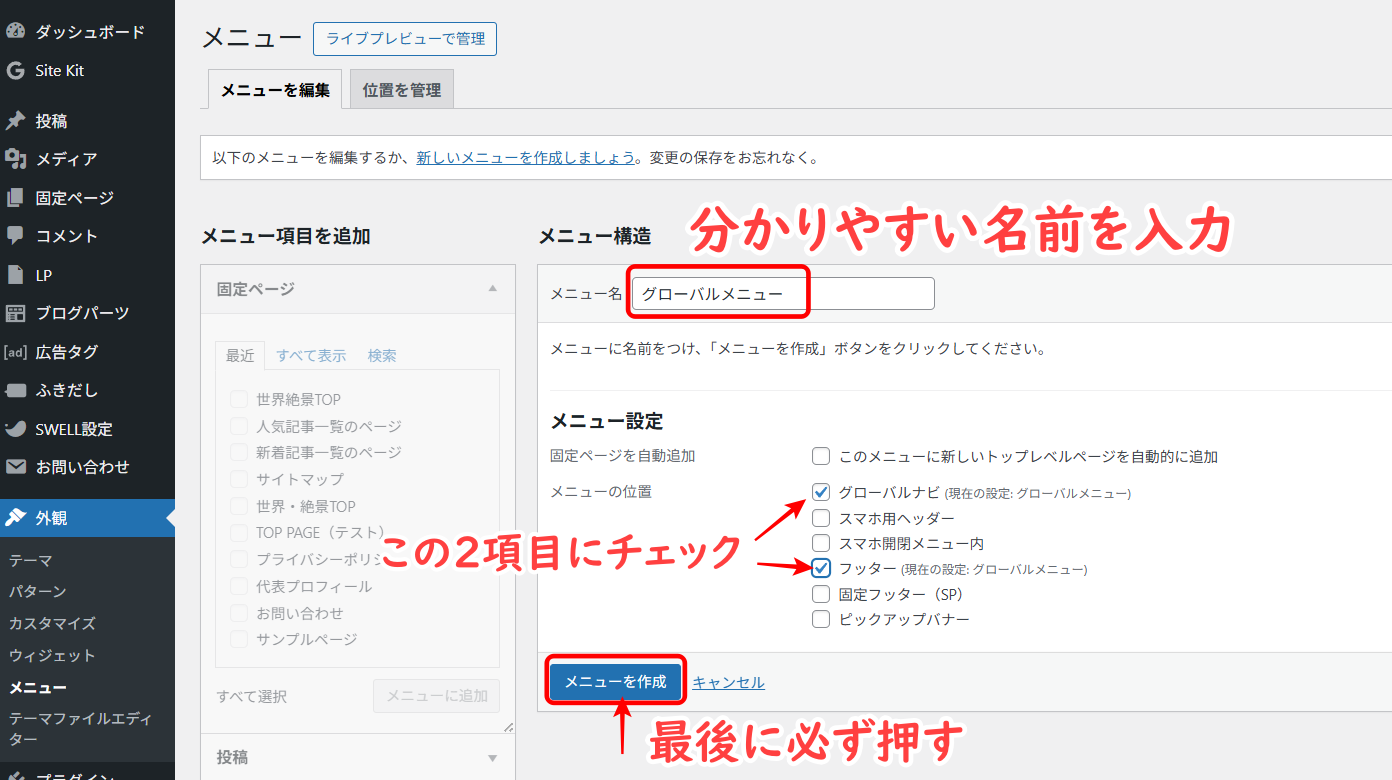This screenshot has width=1392, height=780.
Task: Click the pushpin icon for Posts (投稿)
Action: [x=15, y=121]
